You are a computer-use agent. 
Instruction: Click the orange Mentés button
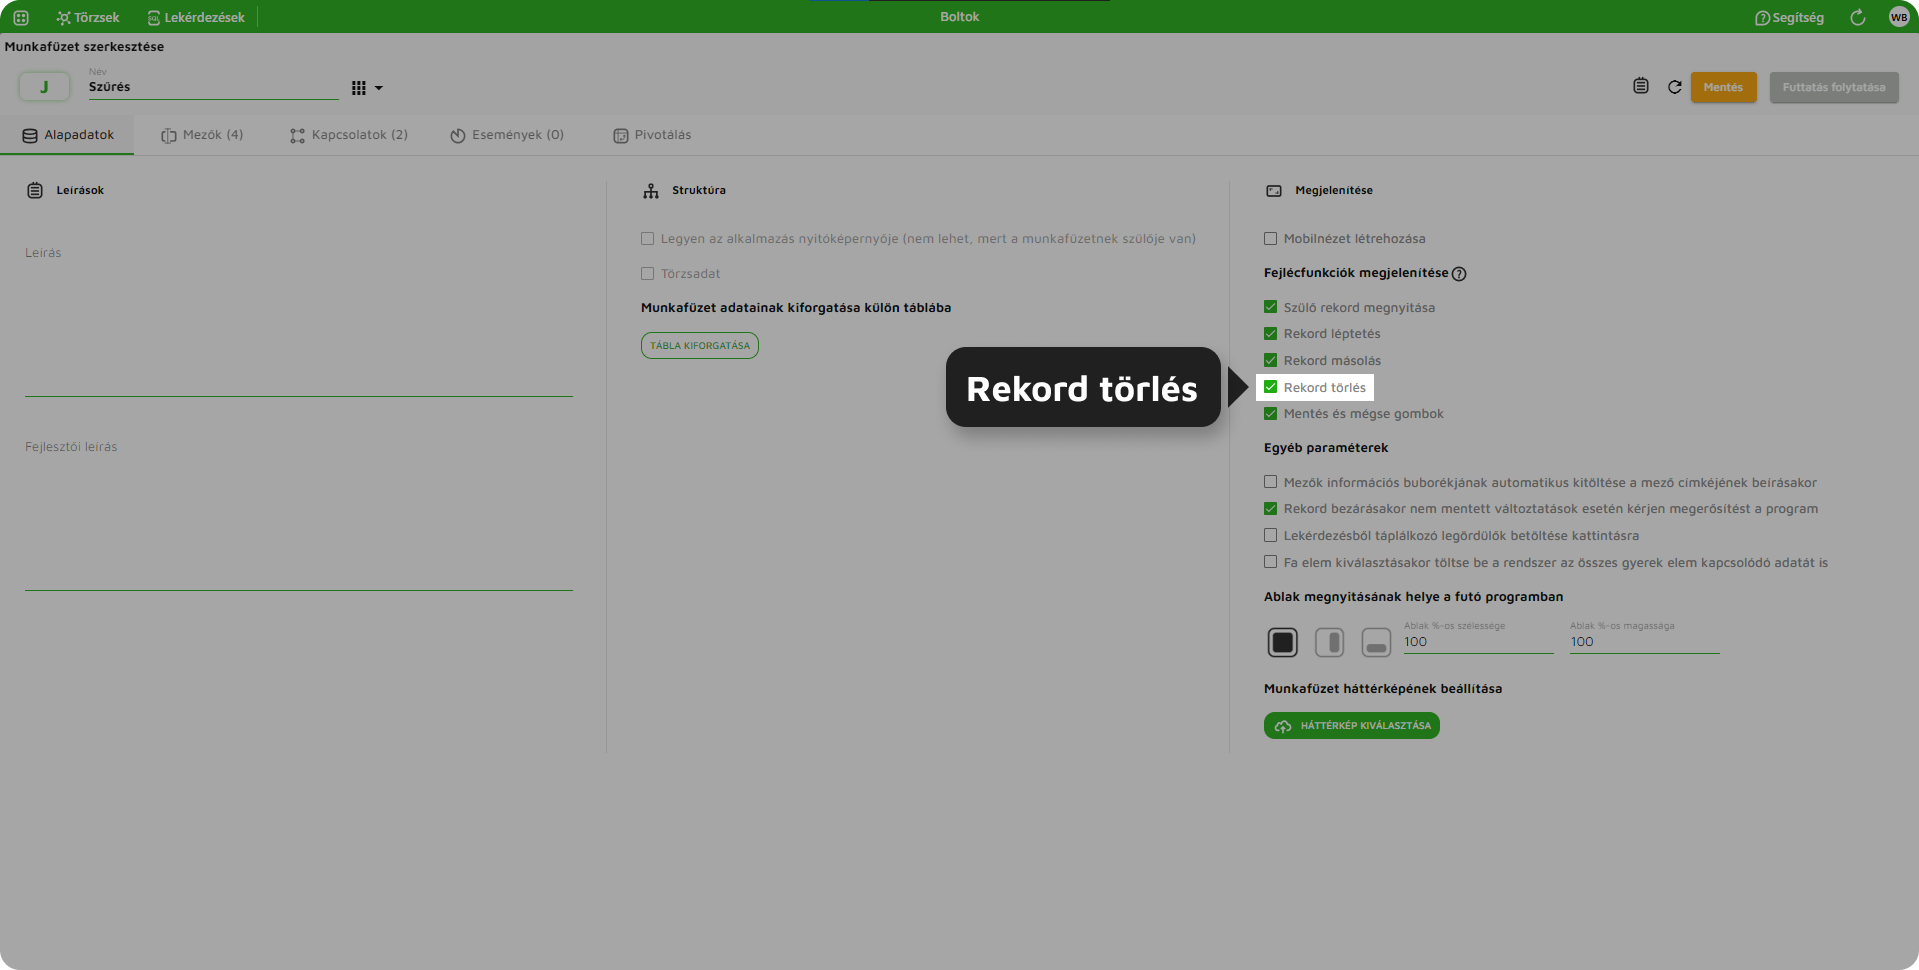coord(1723,87)
